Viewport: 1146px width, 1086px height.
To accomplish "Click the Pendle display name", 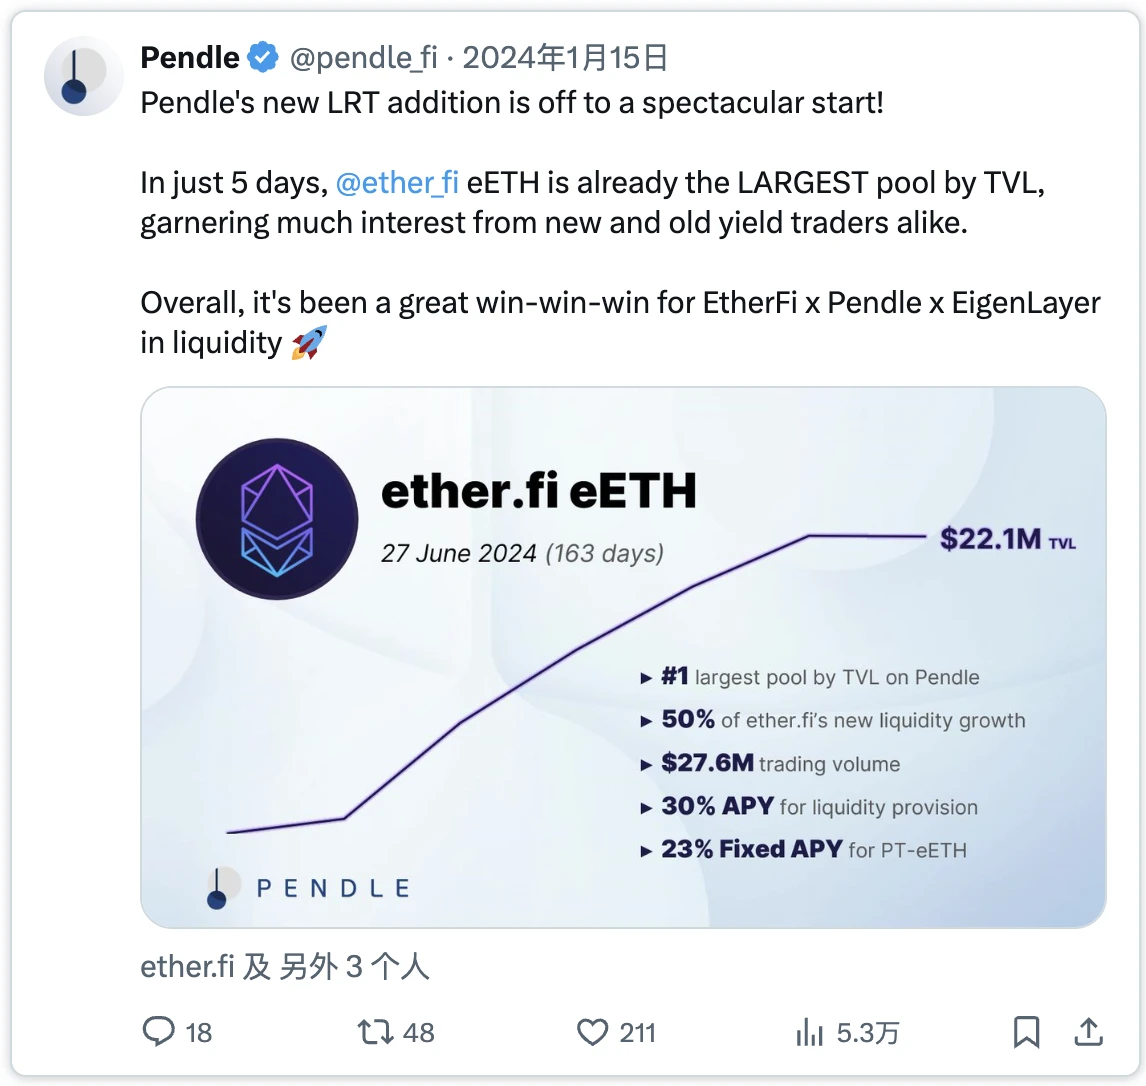I will point(190,58).
